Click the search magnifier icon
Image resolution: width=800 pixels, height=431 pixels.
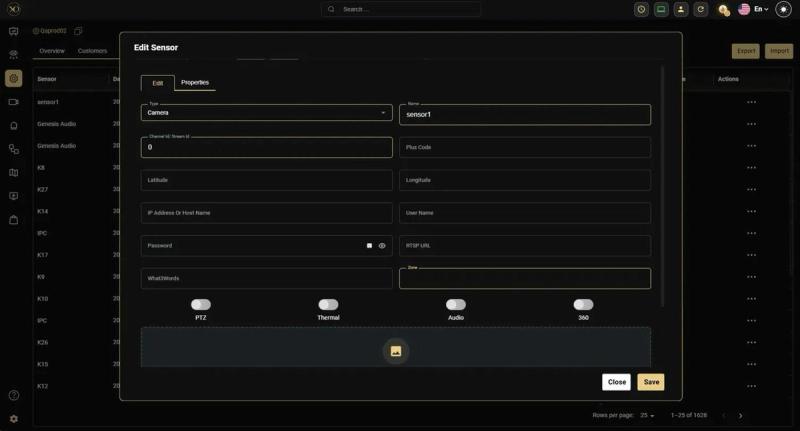point(331,9)
